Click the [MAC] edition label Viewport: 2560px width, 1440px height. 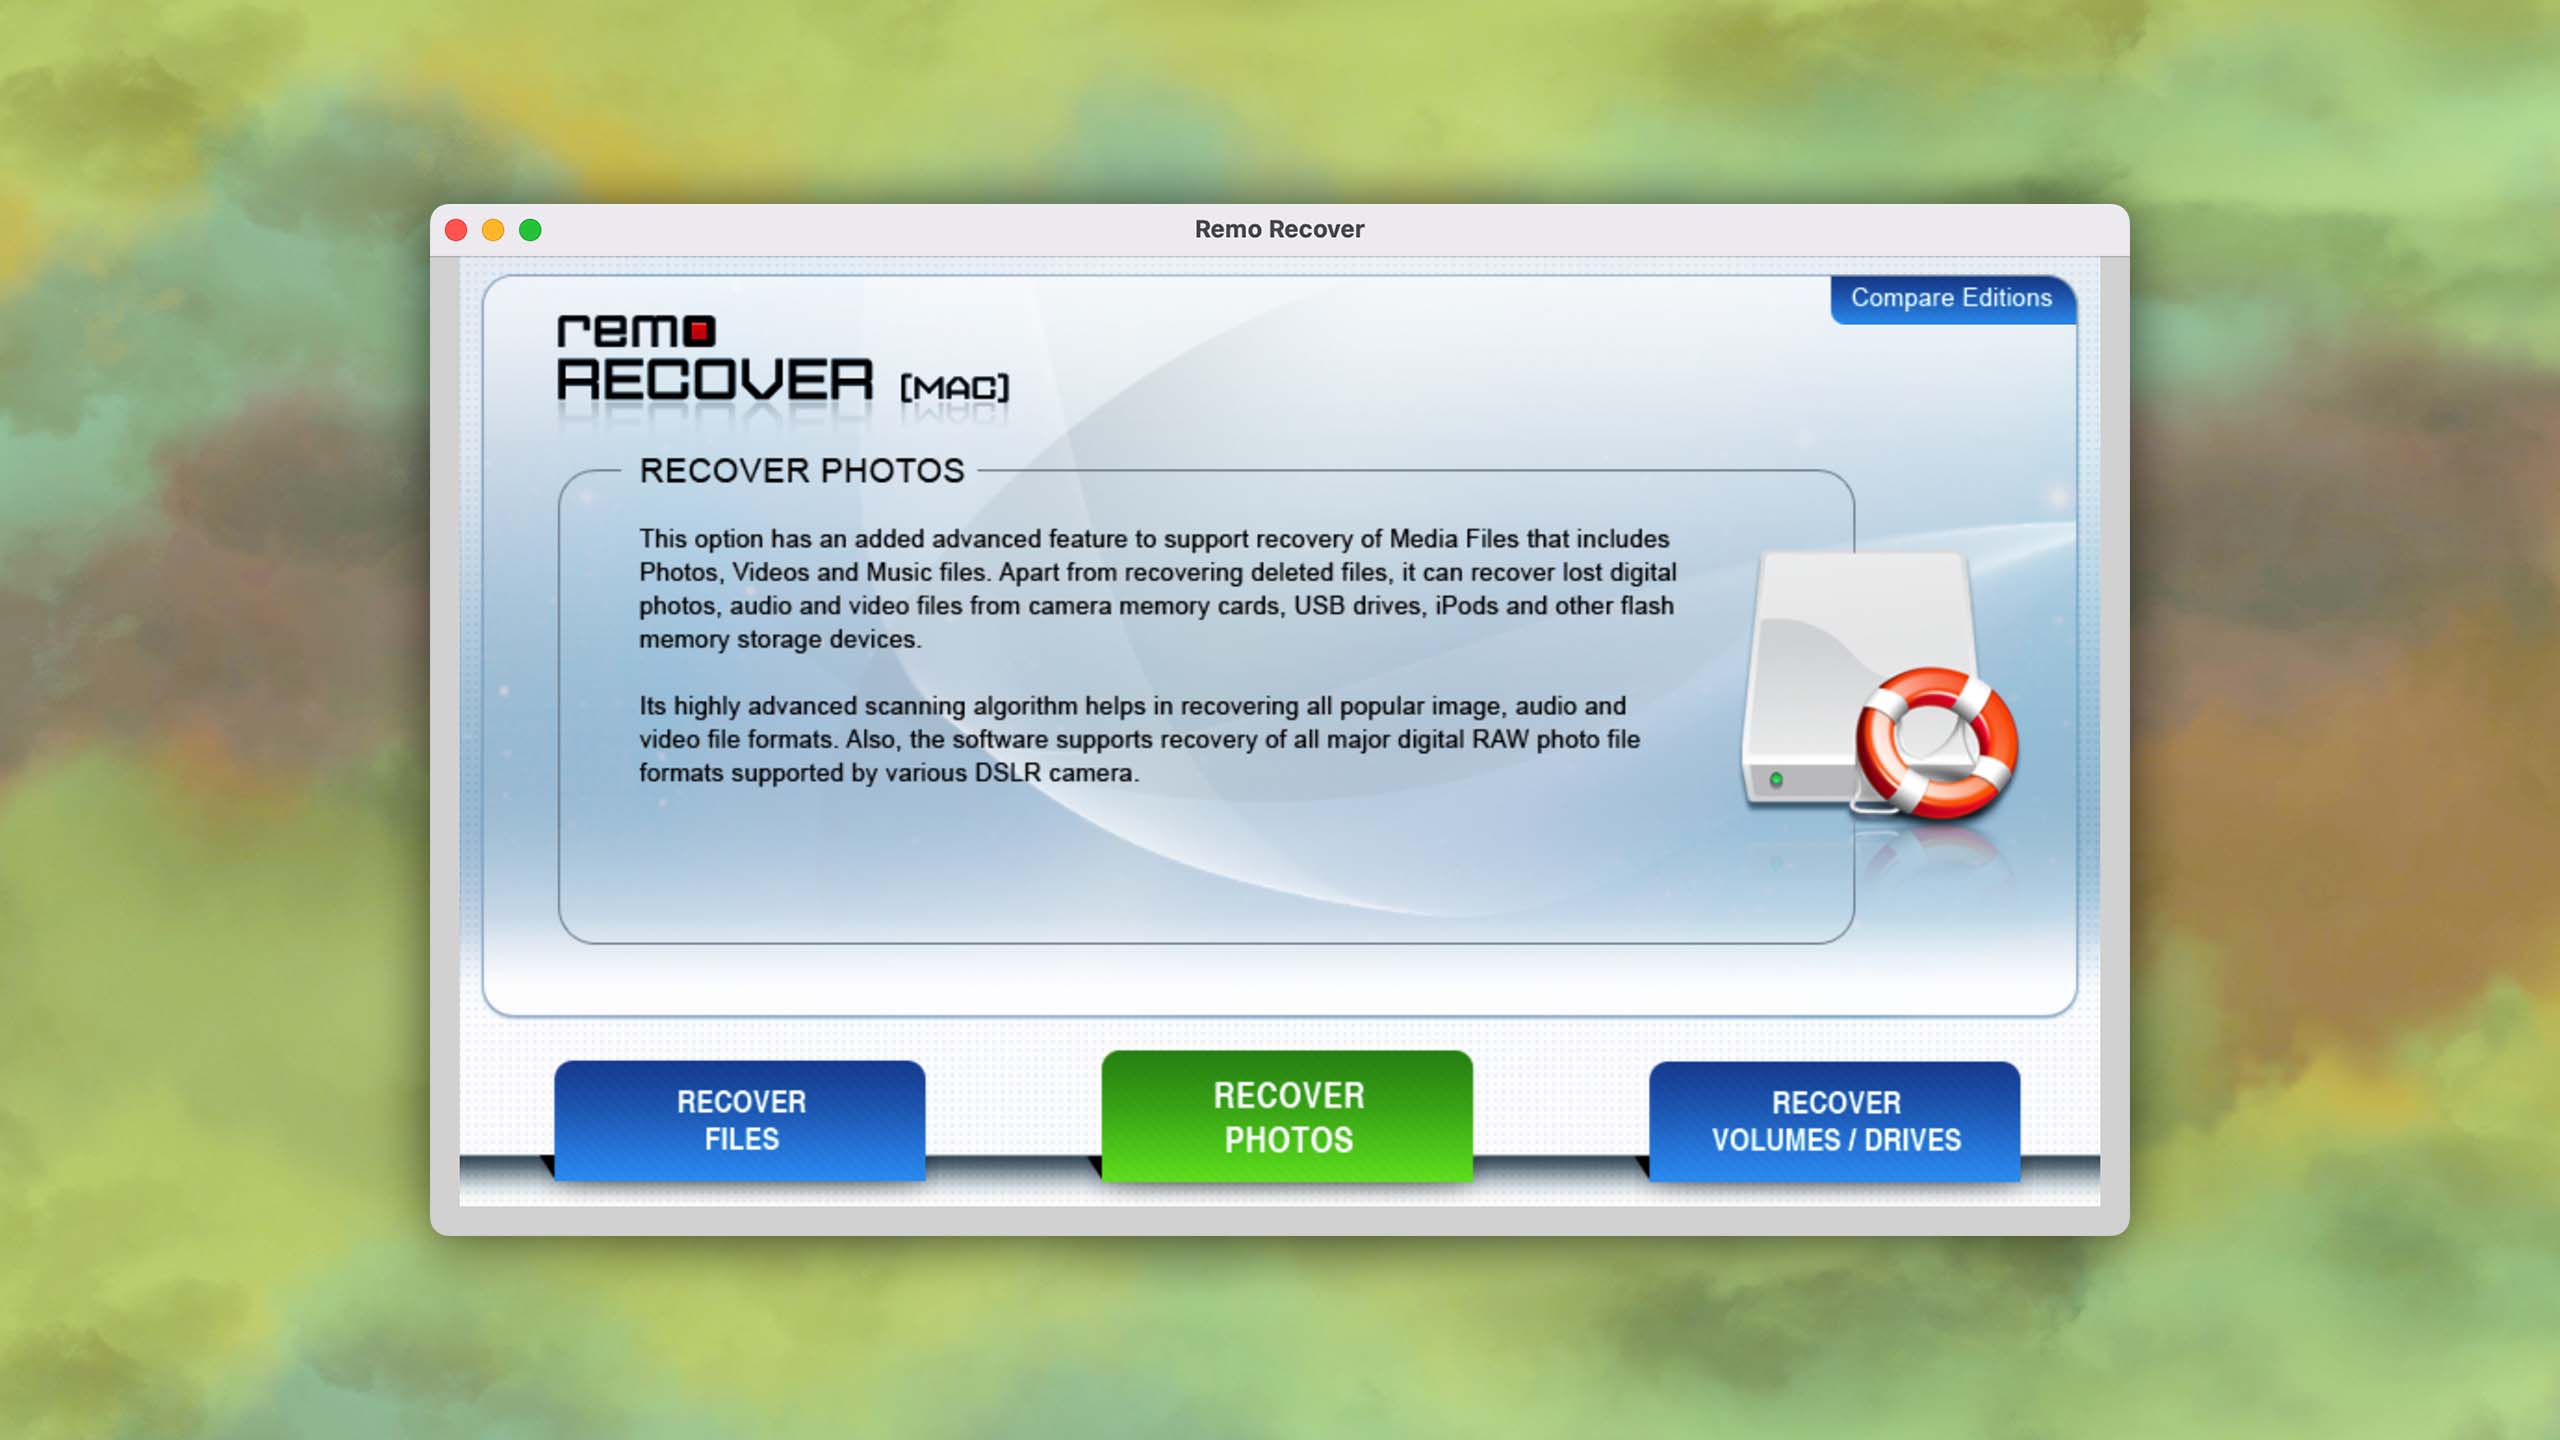[x=955, y=387]
